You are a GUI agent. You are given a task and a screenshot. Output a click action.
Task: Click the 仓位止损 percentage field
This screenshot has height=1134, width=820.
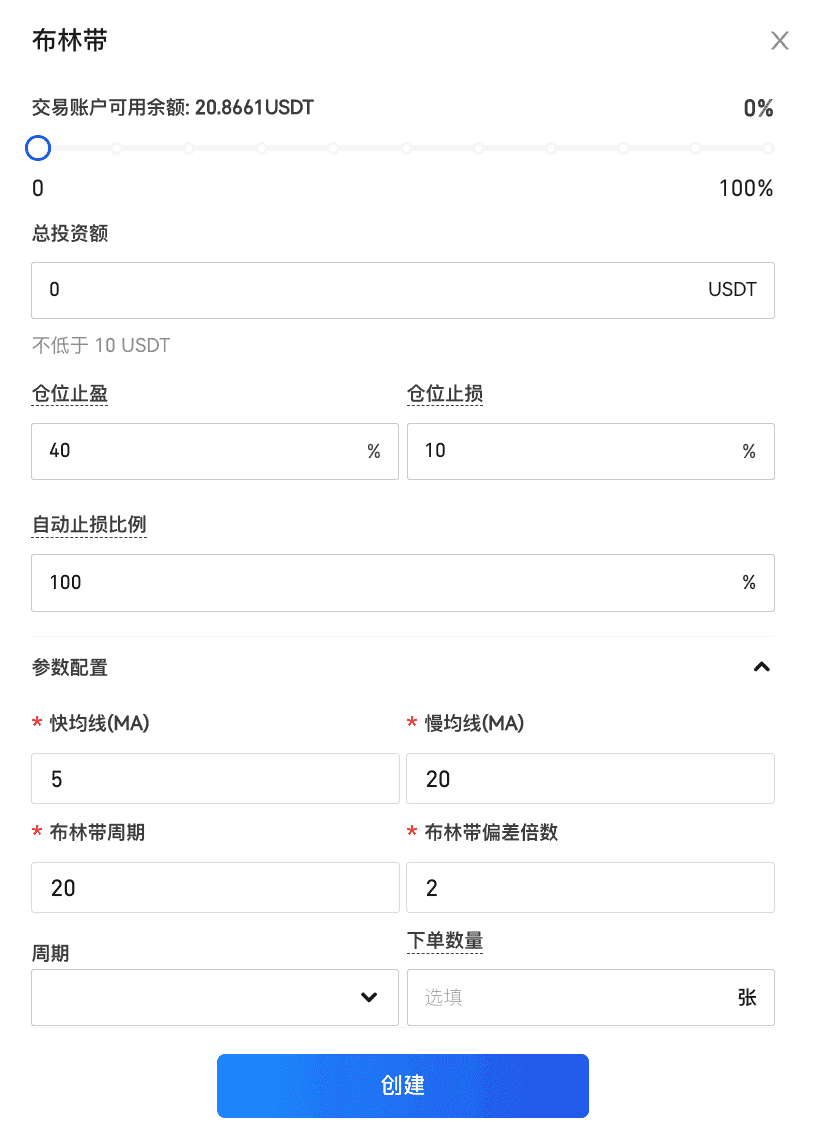click(x=575, y=451)
